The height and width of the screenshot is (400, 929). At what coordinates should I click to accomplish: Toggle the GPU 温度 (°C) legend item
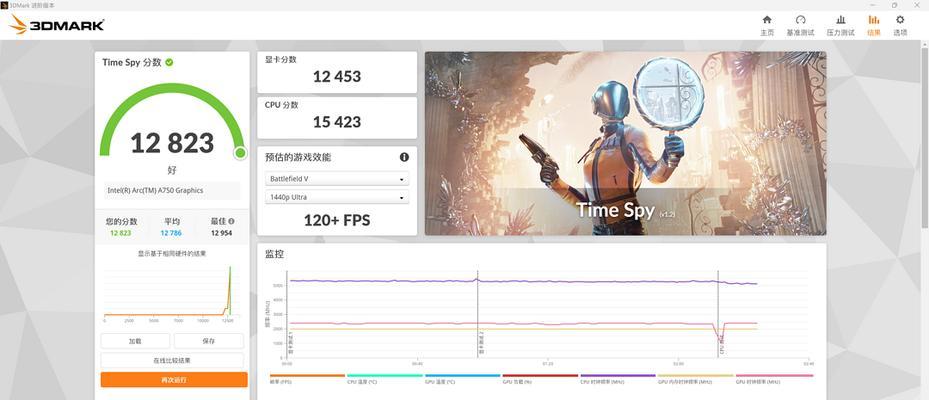click(x=462, y=379)
